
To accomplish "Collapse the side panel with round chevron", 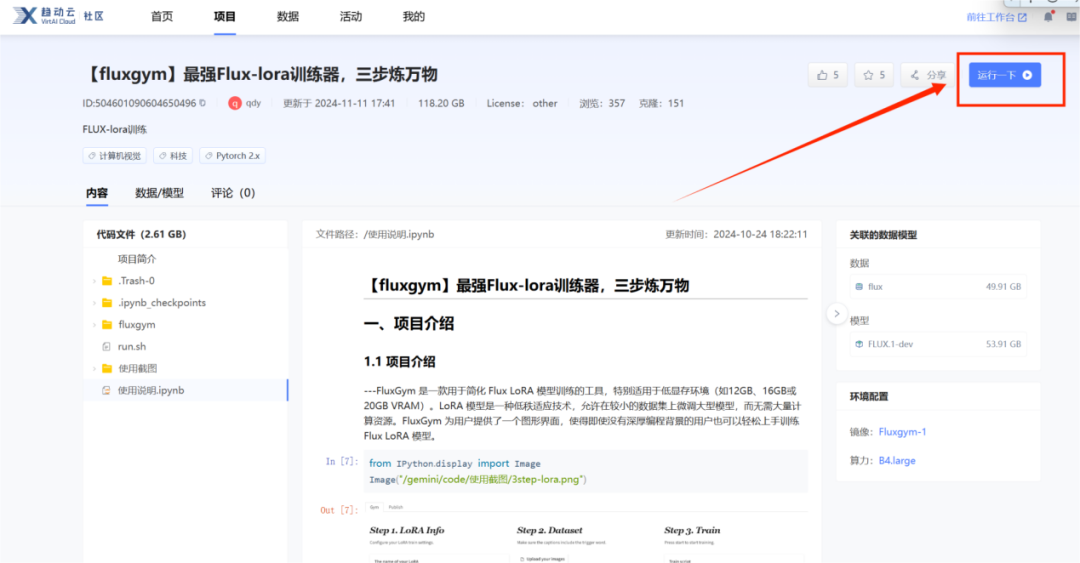I will (x=836, y=314).
